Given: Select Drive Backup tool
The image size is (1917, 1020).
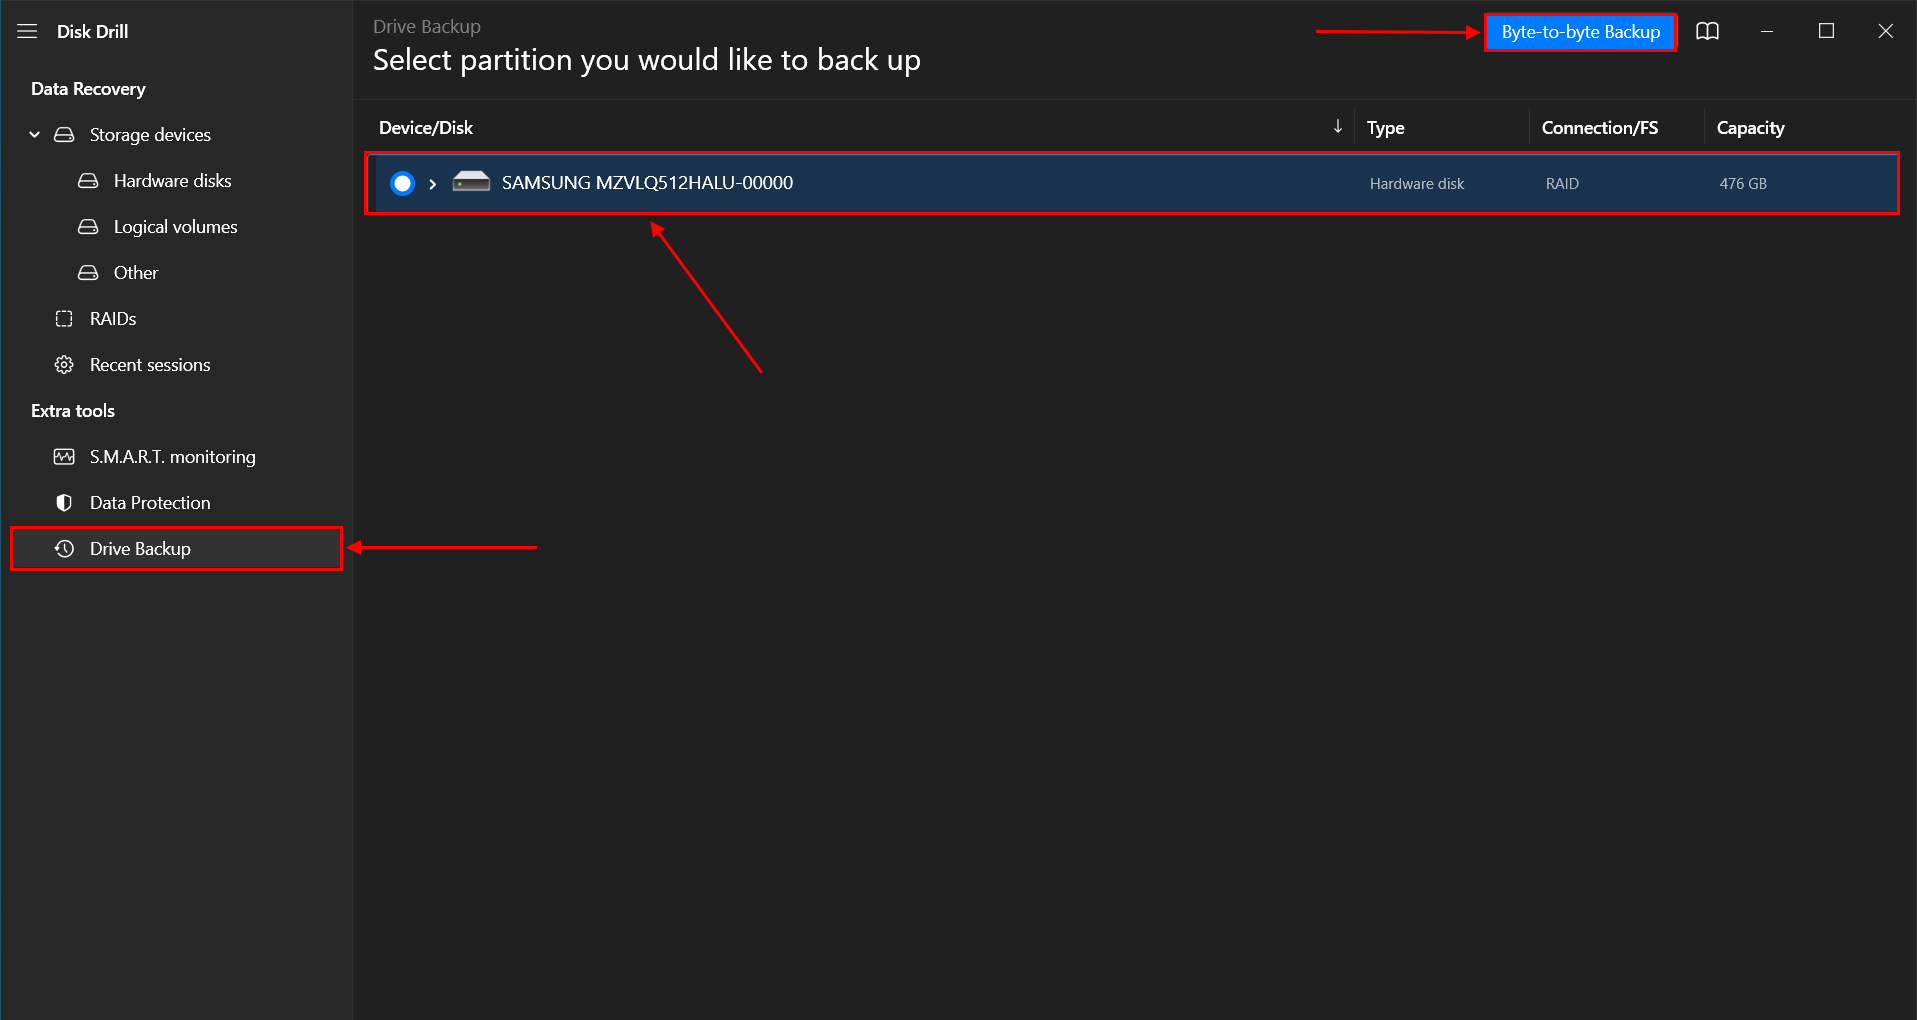Looking at the screenshot, I should tap(176, 548).
